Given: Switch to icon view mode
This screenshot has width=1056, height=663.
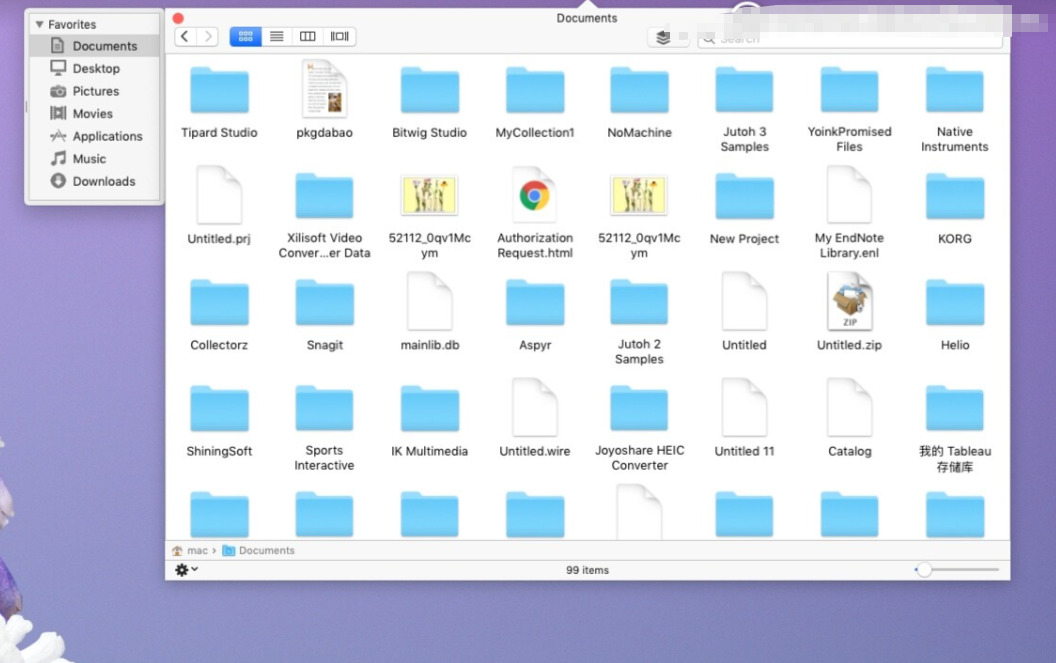Looking at the screenshot, I should 245,36.
